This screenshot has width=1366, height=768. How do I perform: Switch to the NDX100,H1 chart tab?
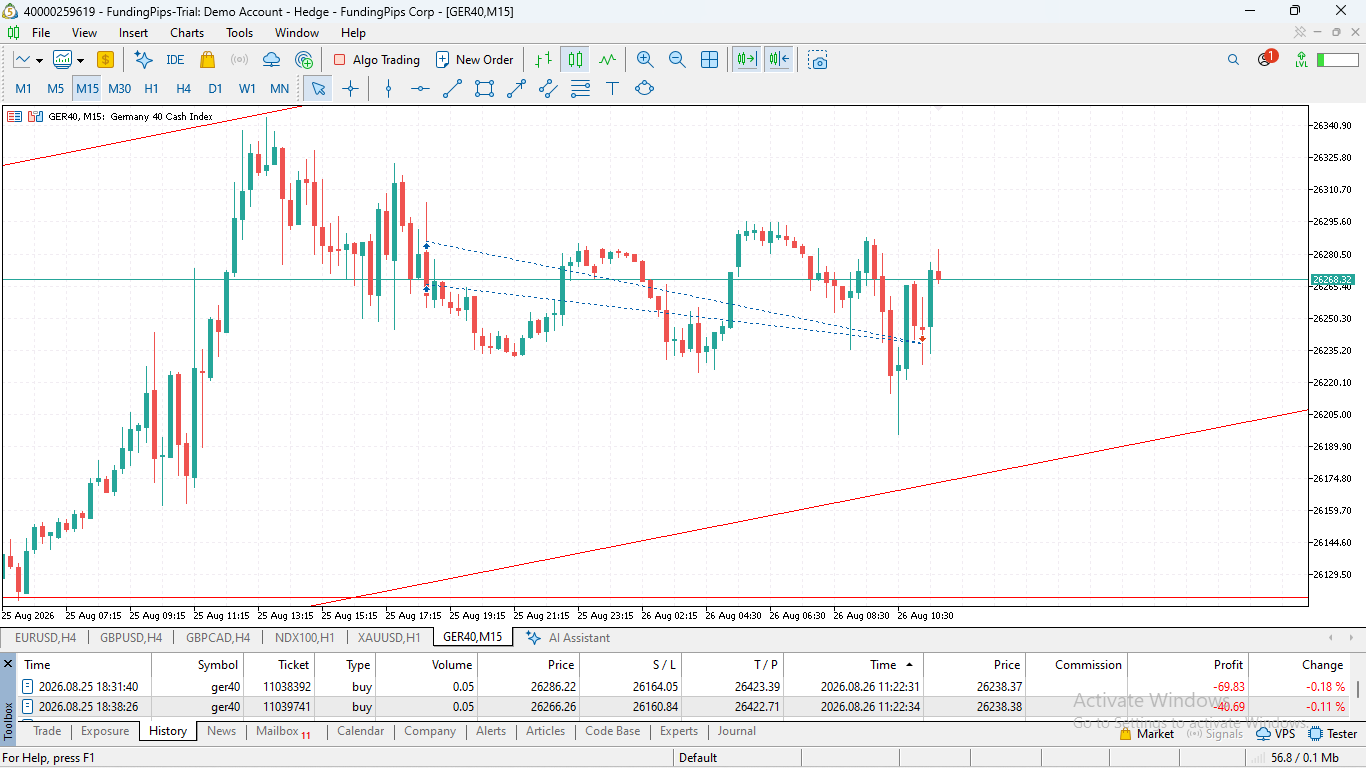coord(305,638)
